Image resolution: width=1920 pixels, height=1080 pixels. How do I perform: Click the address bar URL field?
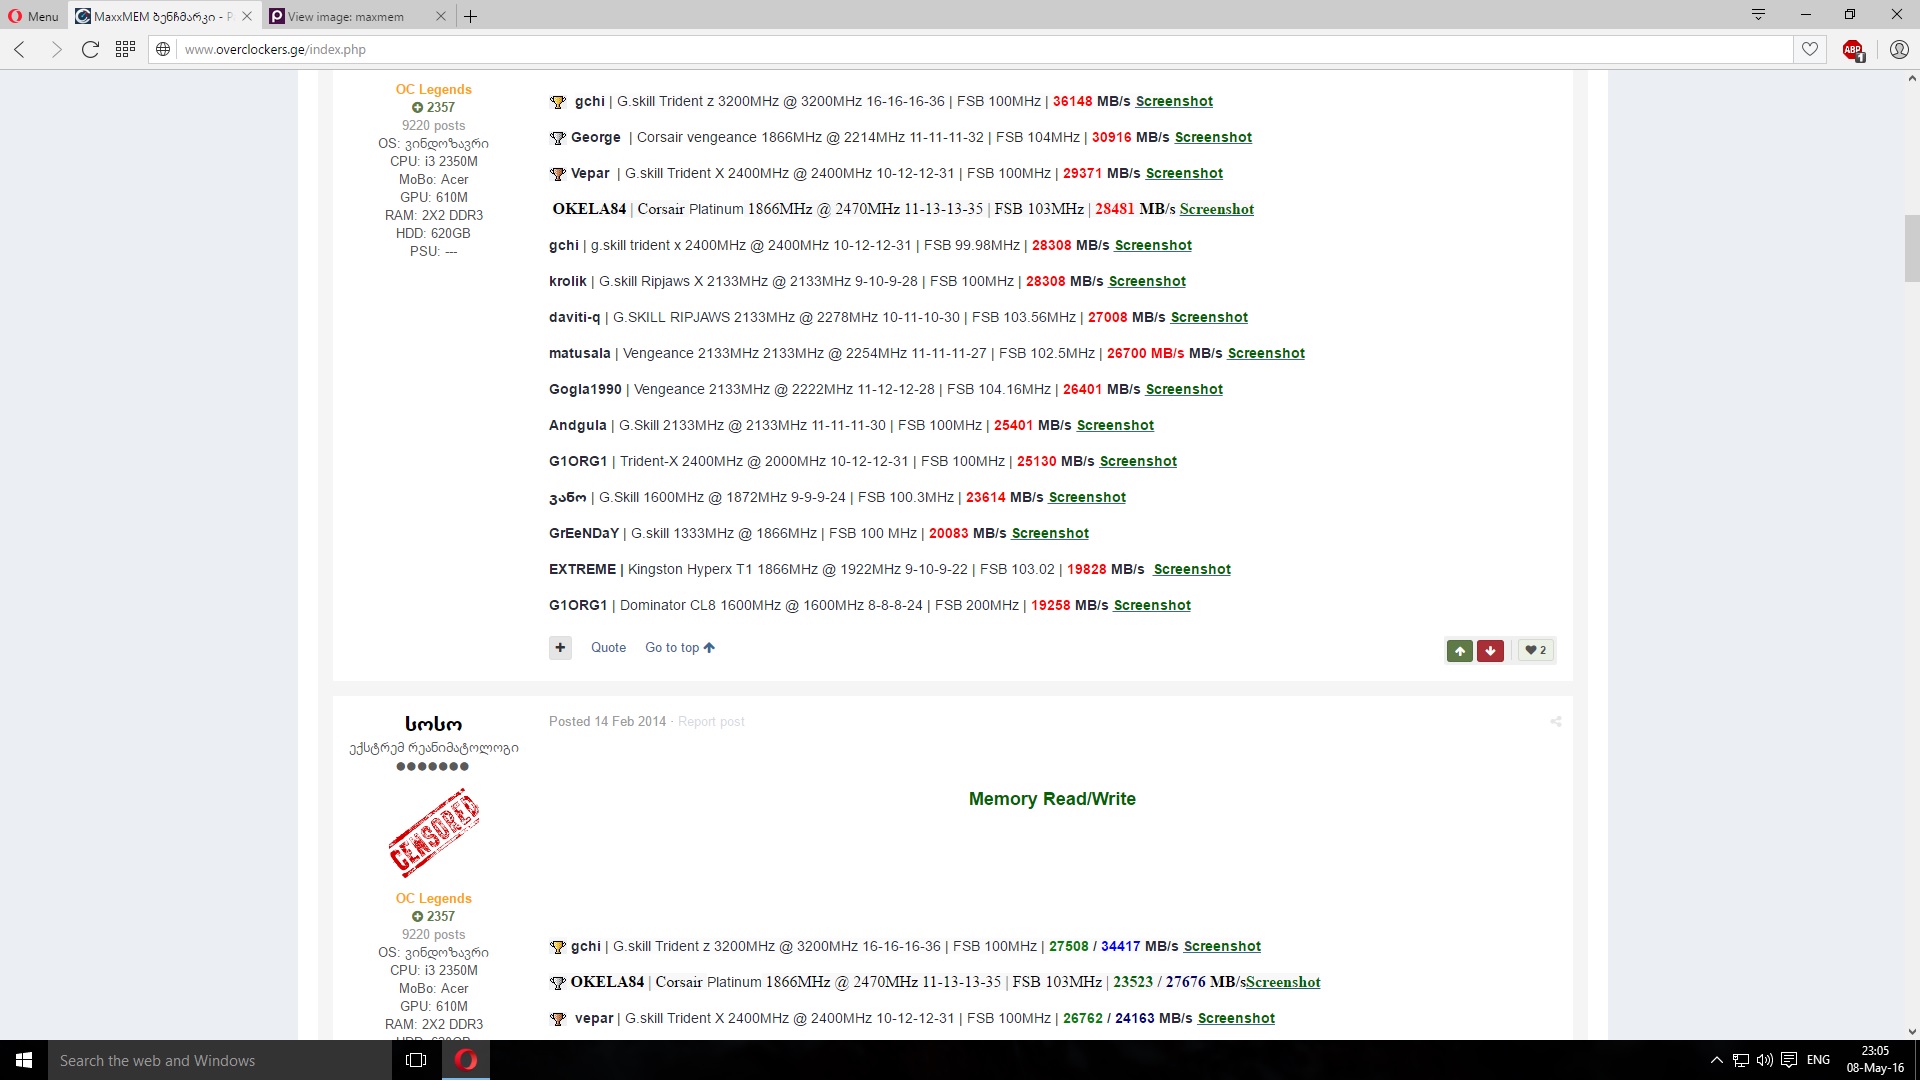[900, 49]
